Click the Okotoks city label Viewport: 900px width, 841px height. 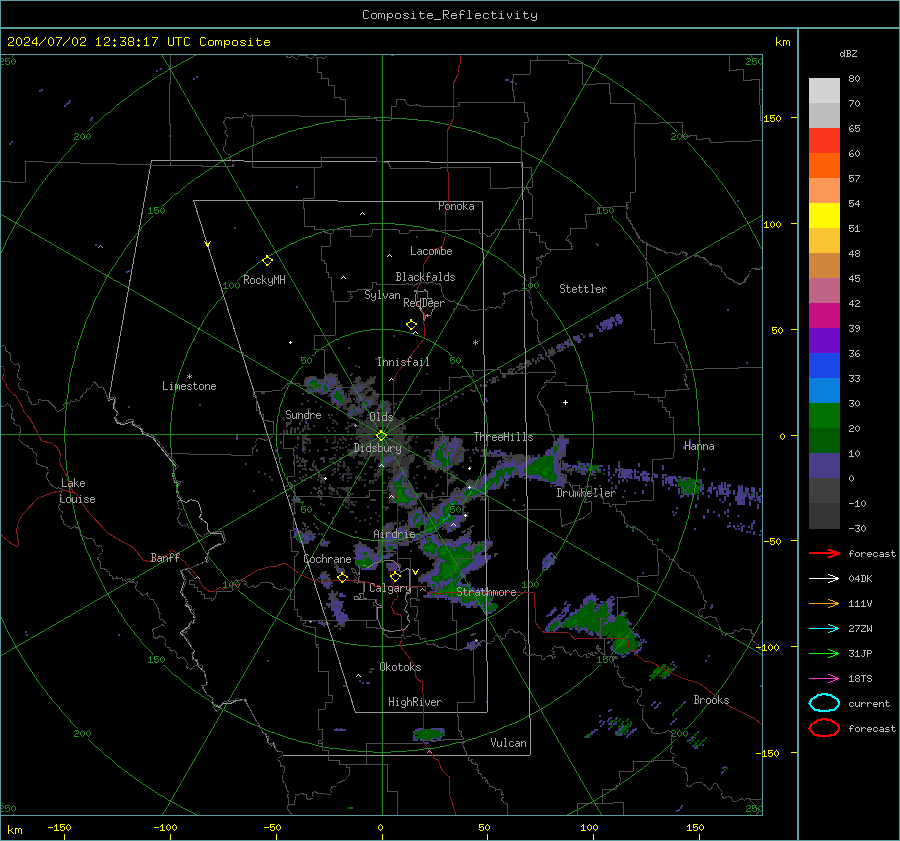pos(400,667)
